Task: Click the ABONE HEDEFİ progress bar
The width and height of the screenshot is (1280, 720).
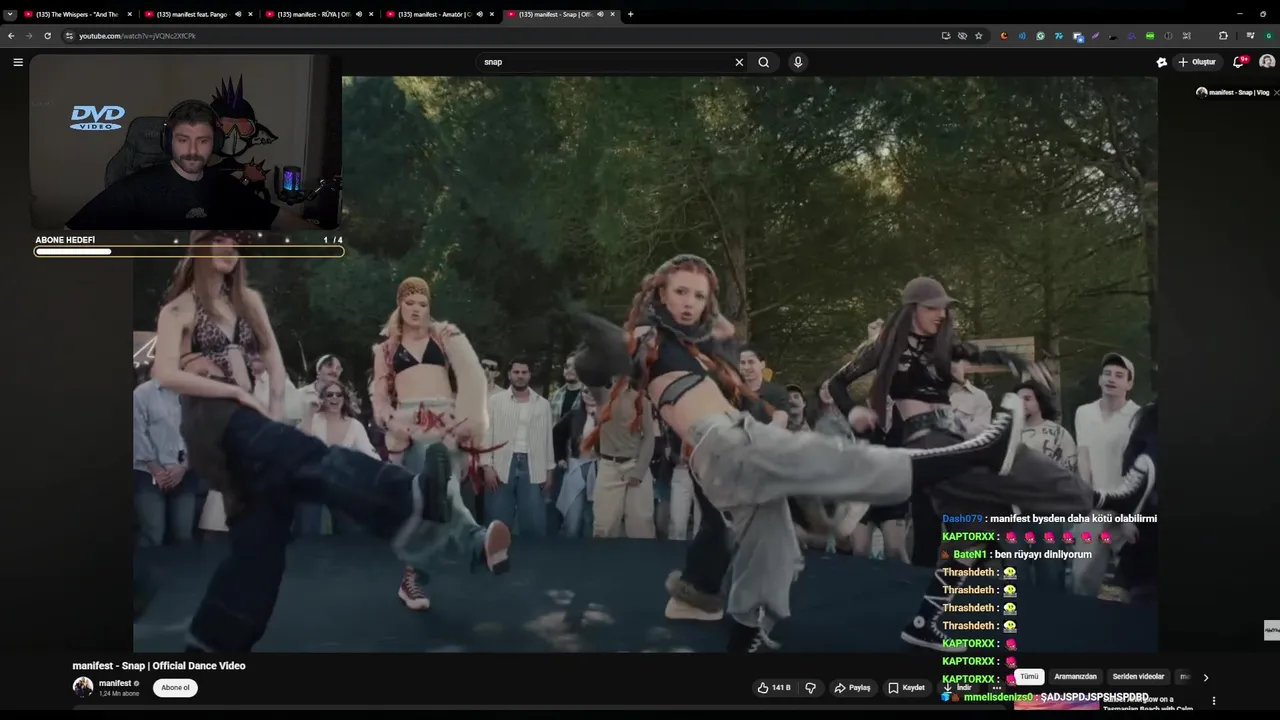Action: [189, 251]
